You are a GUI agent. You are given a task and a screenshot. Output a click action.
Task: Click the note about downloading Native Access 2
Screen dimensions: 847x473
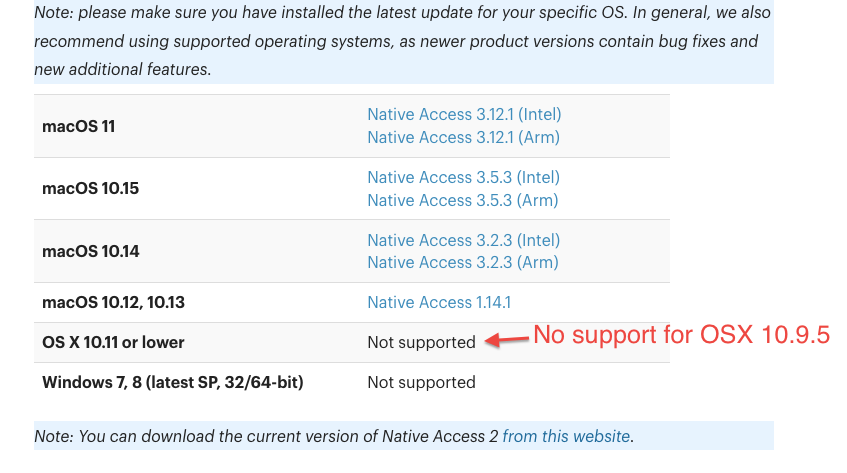pyautogui.click(x=404, y=436)
